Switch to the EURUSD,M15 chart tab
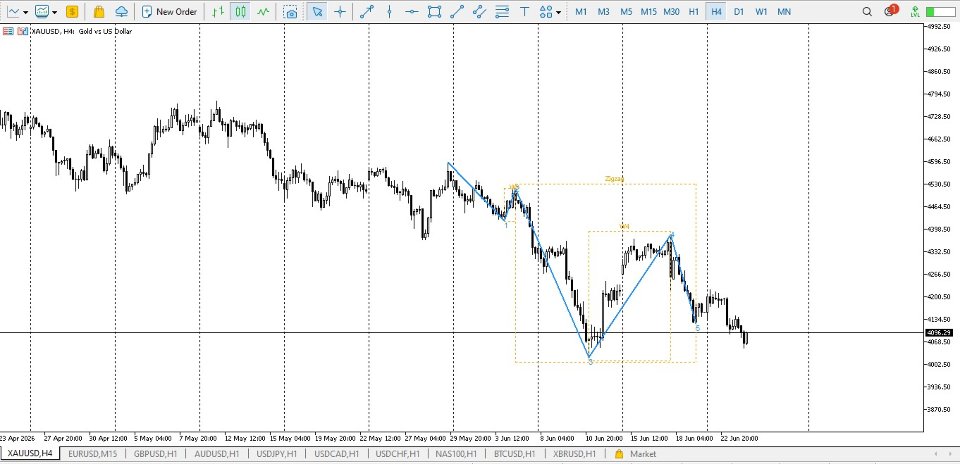This screenshot has height=464, width=960. point(91,454)
